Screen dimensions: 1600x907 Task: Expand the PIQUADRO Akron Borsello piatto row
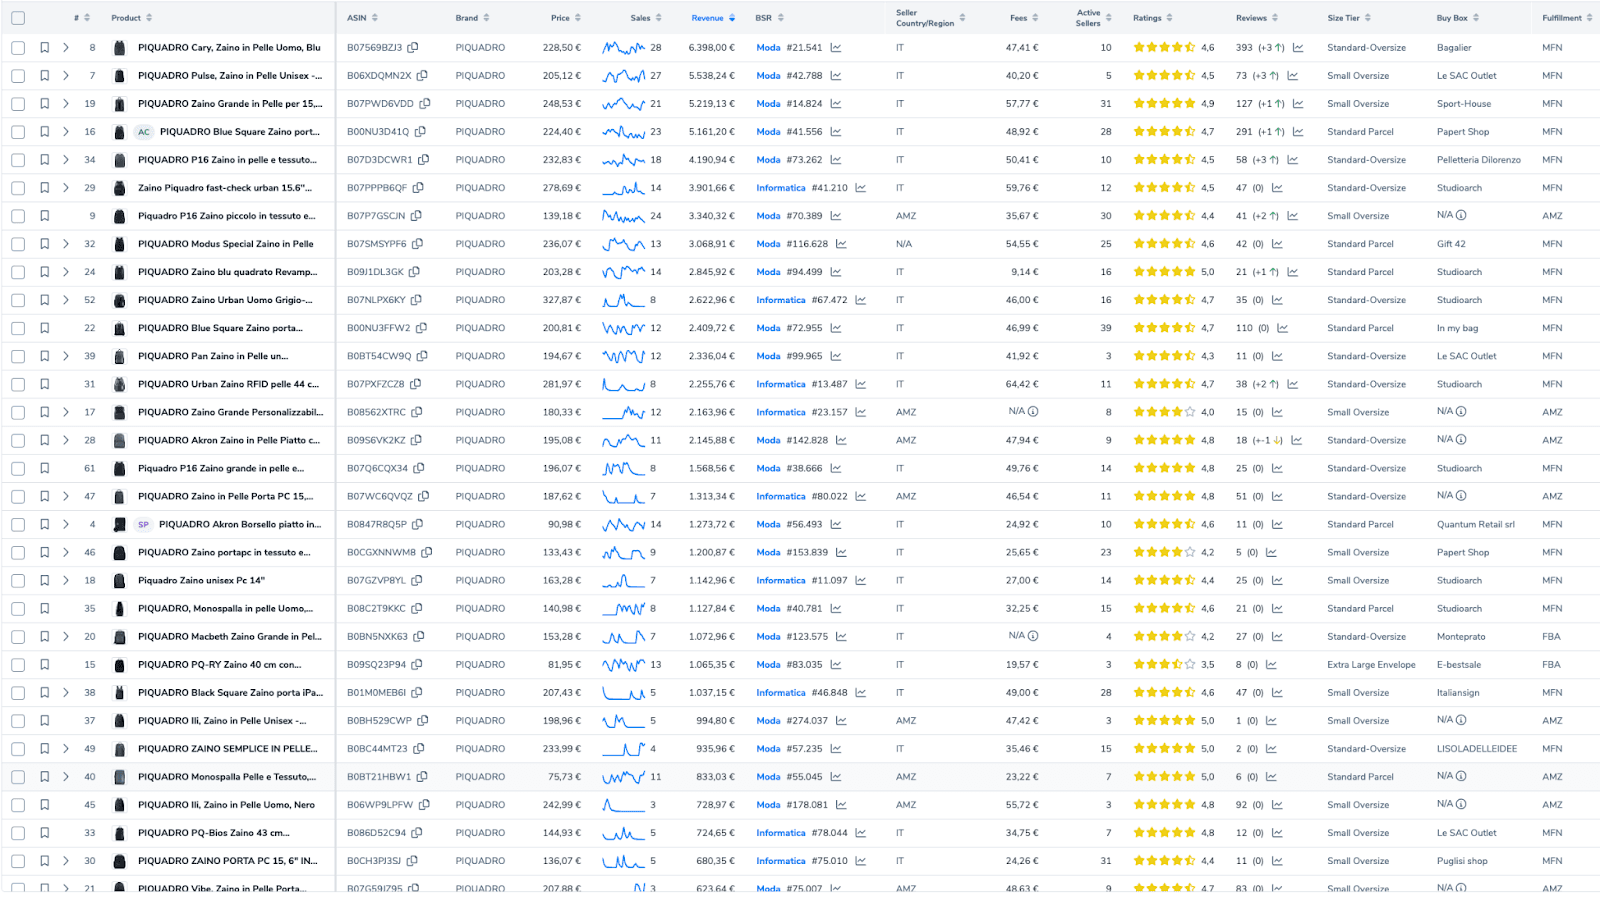click(x=66, y=524)
